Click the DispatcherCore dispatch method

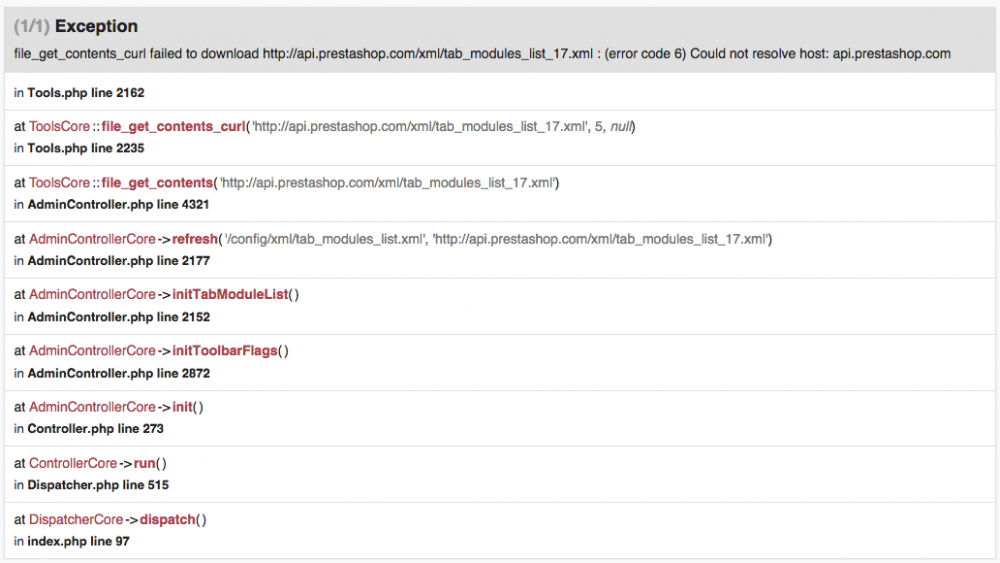pos(167,520)
